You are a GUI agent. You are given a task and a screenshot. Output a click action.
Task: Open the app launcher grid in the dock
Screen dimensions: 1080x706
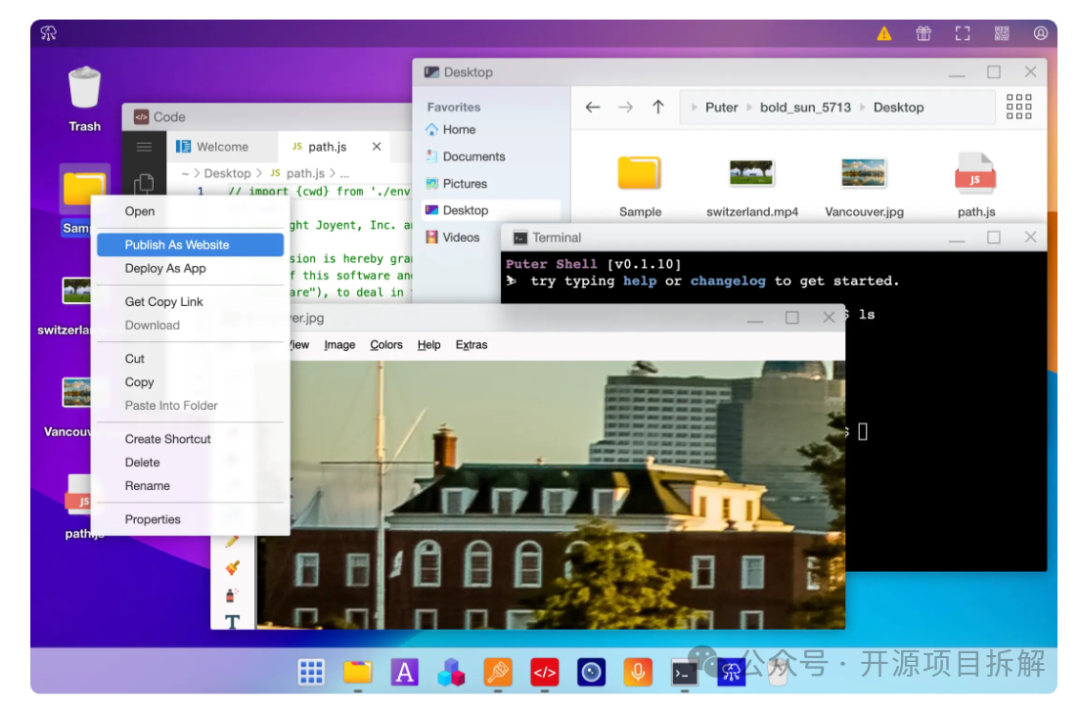coord(312,672)
